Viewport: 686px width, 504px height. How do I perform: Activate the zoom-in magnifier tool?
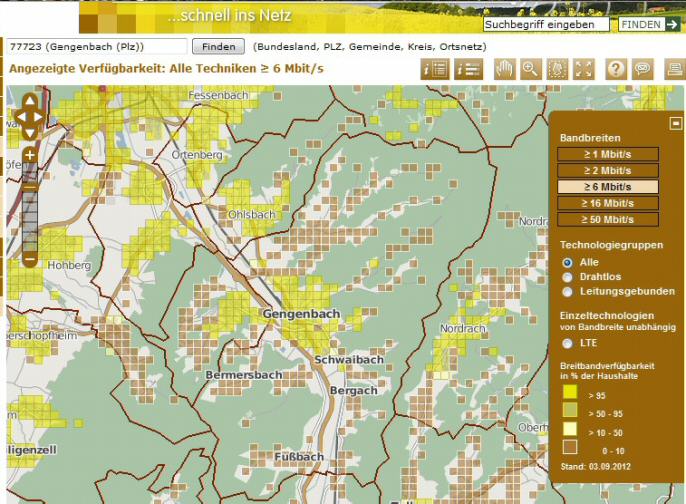tap(530, 69)
